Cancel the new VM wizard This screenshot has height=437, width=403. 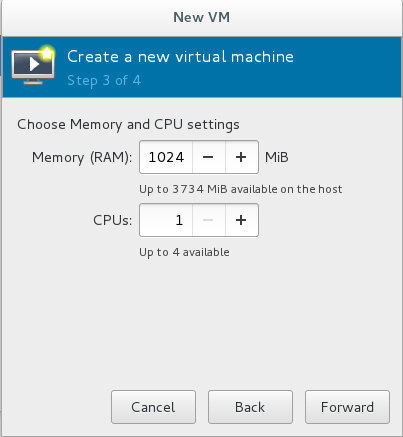[153, 407]
